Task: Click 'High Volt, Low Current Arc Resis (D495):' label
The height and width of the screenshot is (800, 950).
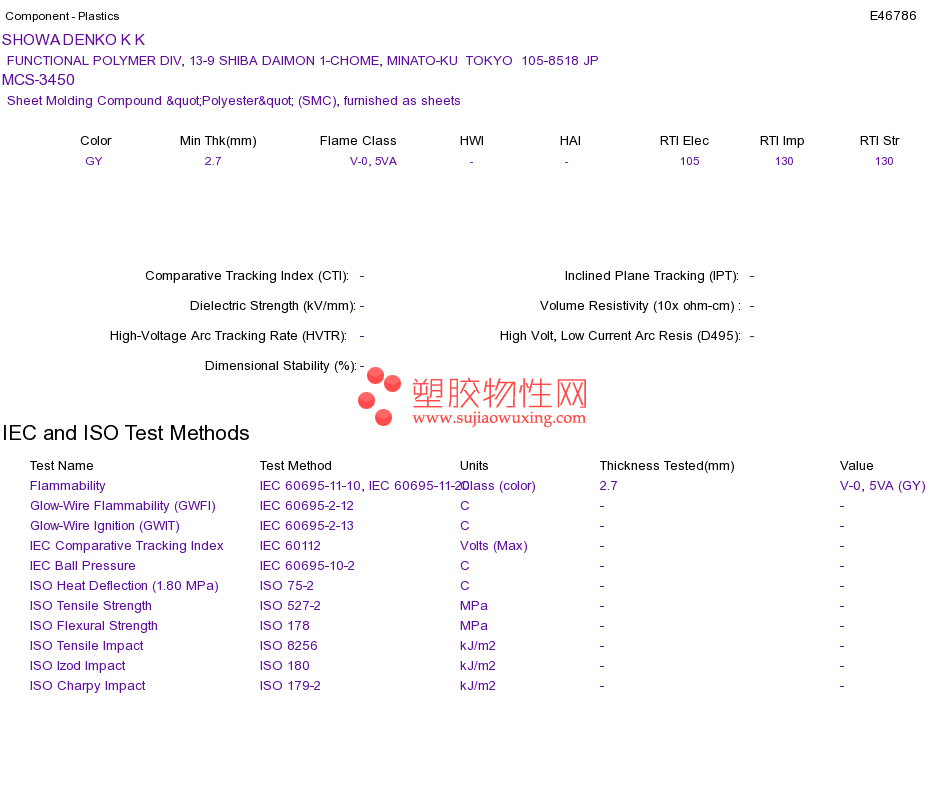Action: 620,336
